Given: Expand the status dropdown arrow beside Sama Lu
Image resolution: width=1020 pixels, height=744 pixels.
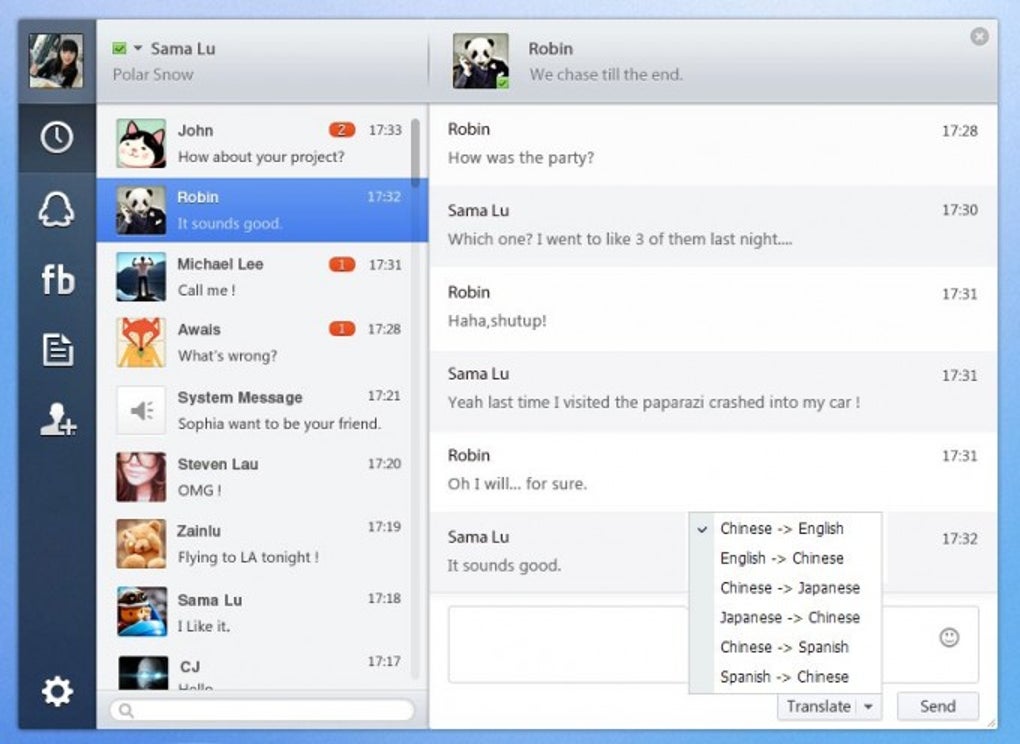Looking at the screenshot, I should (138, 48).
